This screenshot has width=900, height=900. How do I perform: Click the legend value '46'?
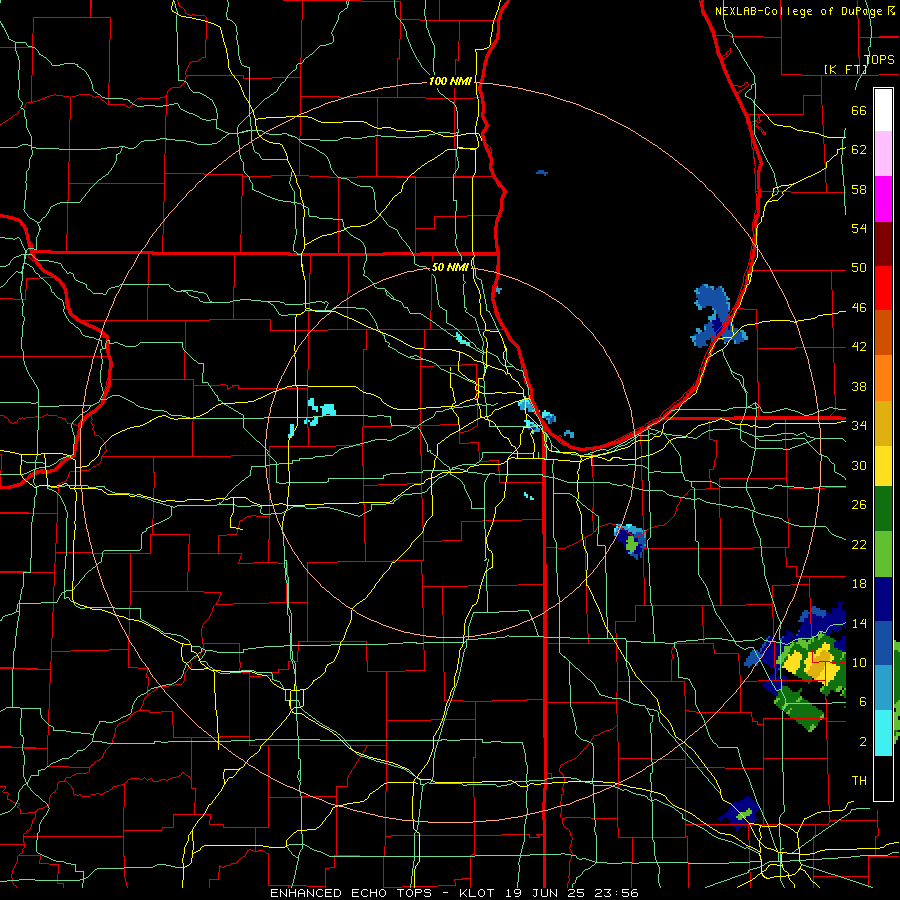(x=859, y=308)
